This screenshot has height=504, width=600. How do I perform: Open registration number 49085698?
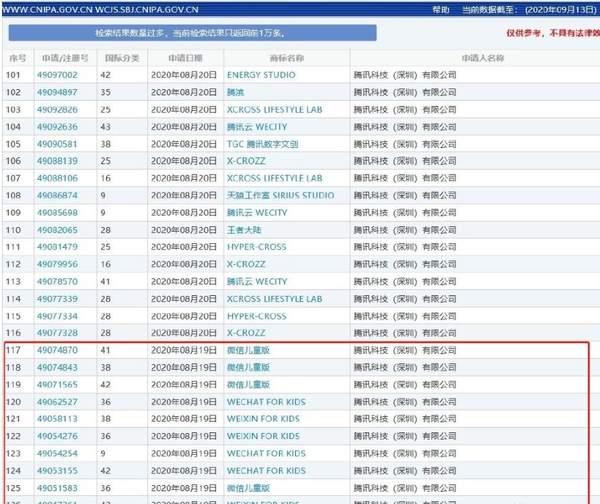(57, 212)
